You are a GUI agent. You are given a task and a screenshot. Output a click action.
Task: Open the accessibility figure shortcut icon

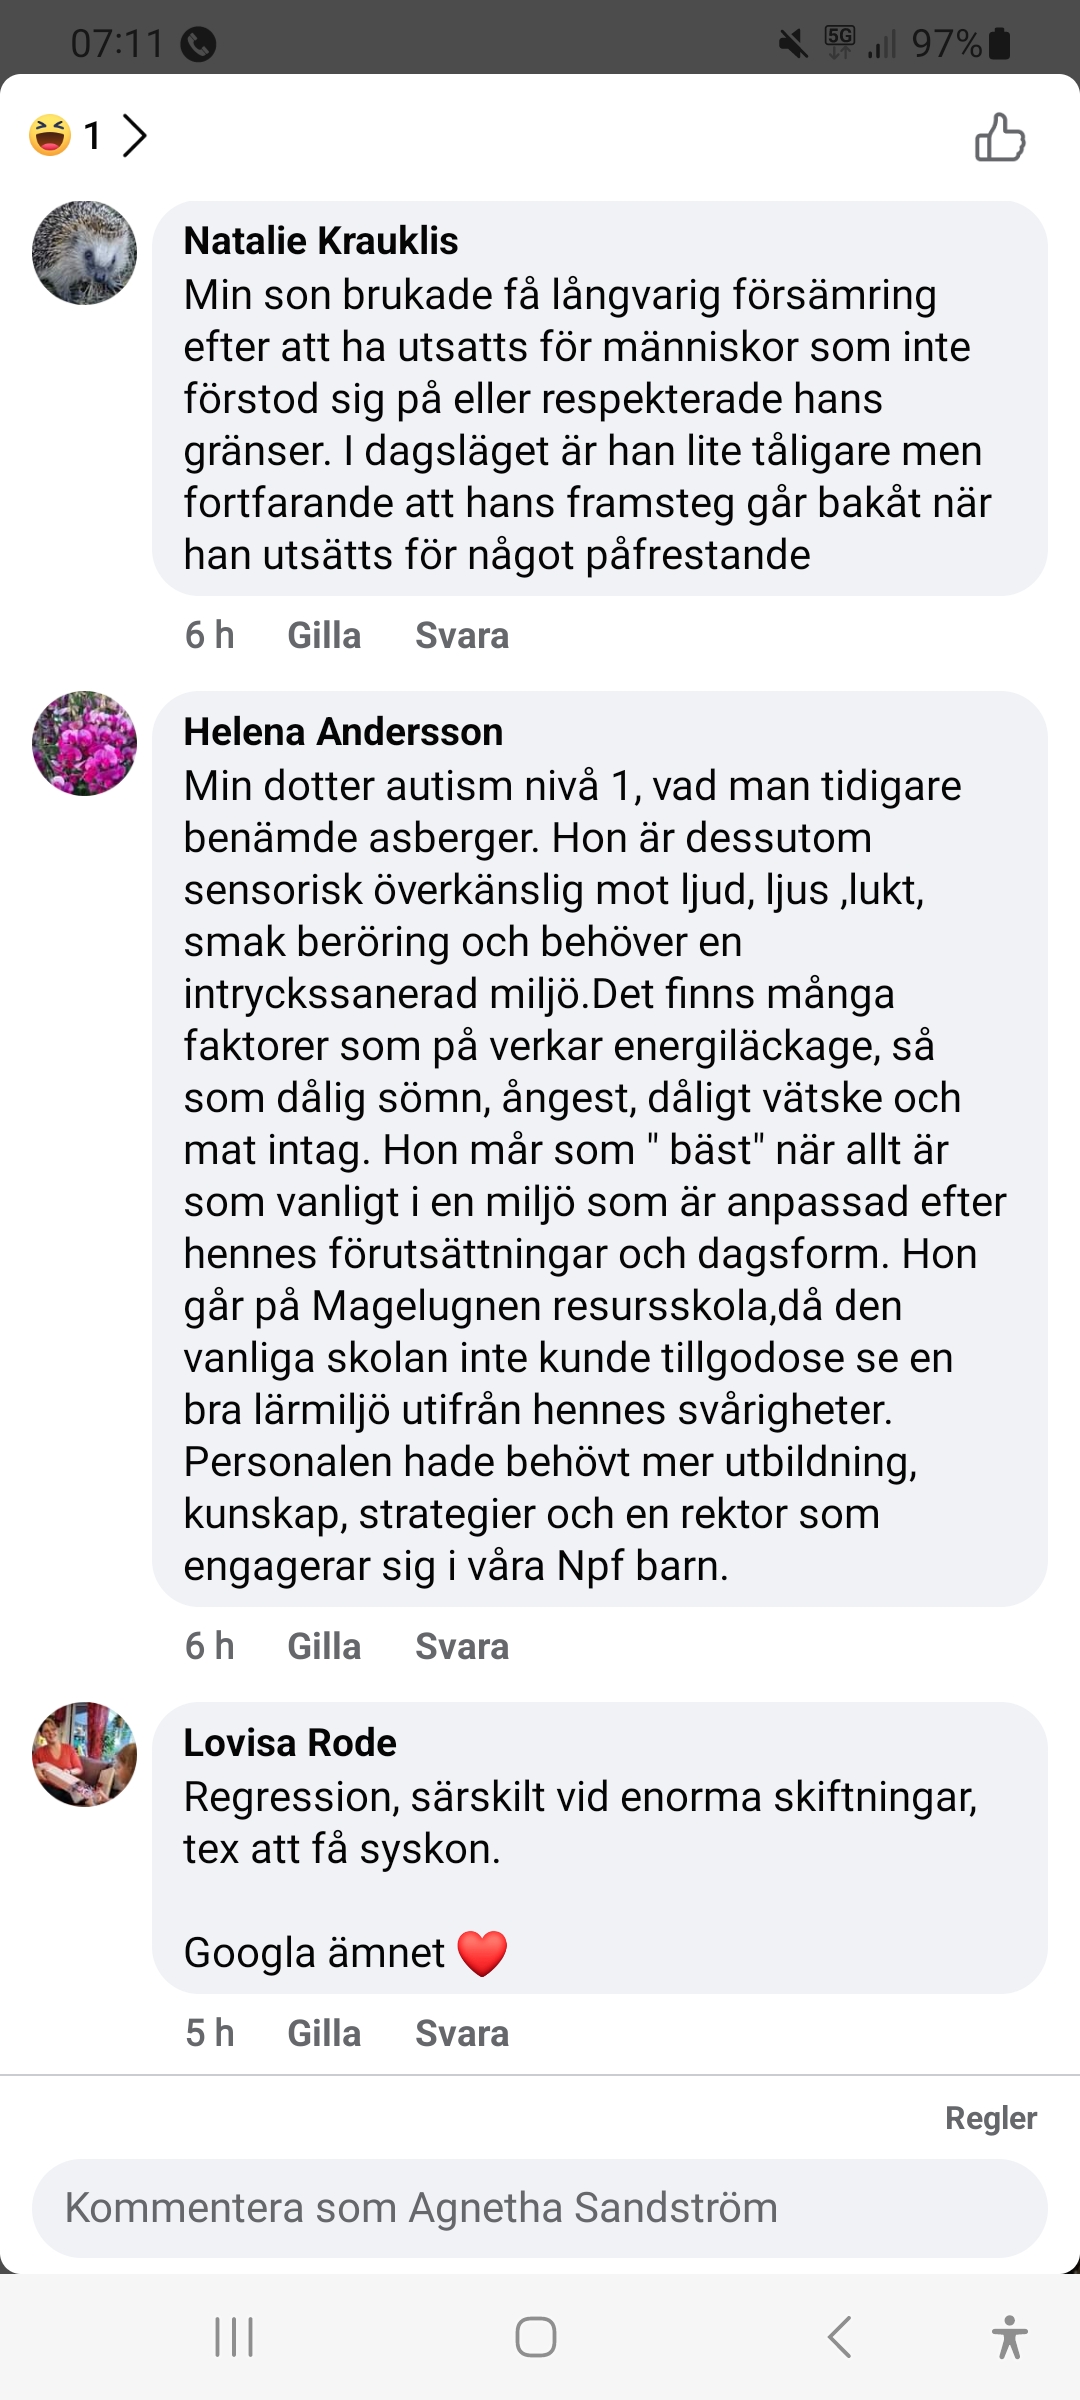pos(1009,2337)
